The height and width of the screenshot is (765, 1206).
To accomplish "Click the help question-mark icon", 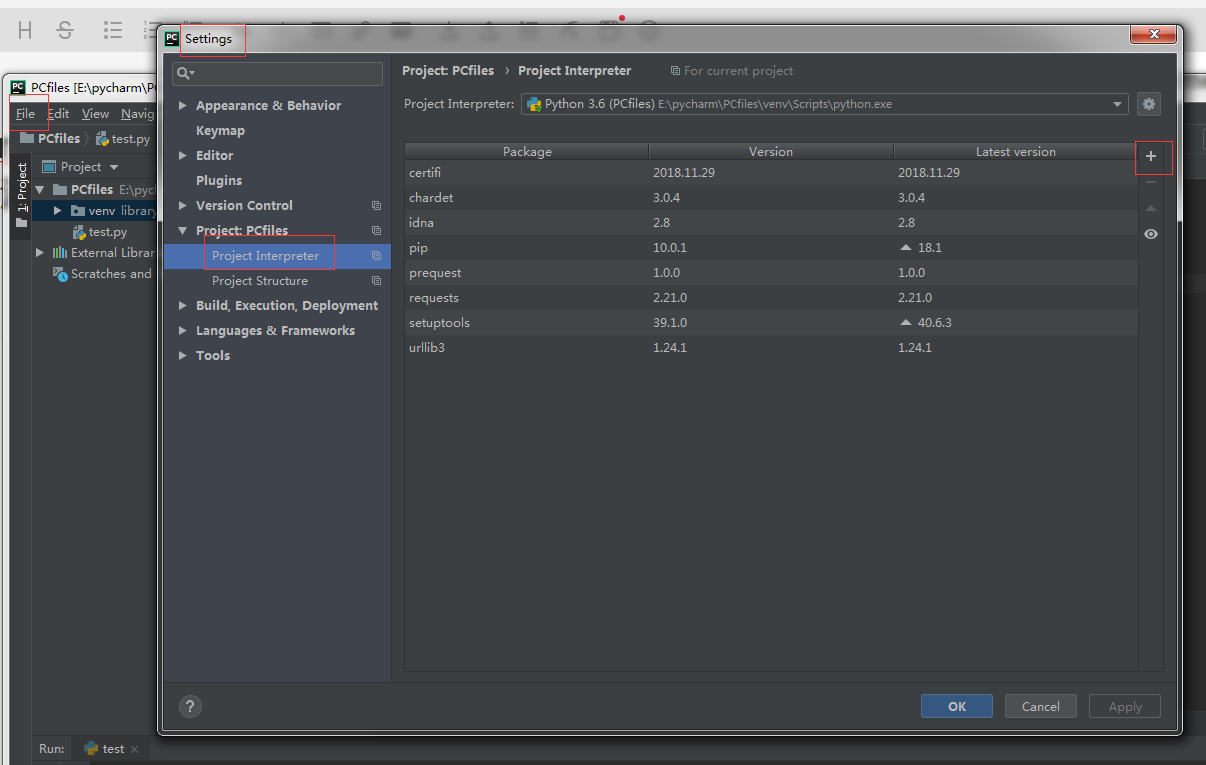I will coord(190,706).
